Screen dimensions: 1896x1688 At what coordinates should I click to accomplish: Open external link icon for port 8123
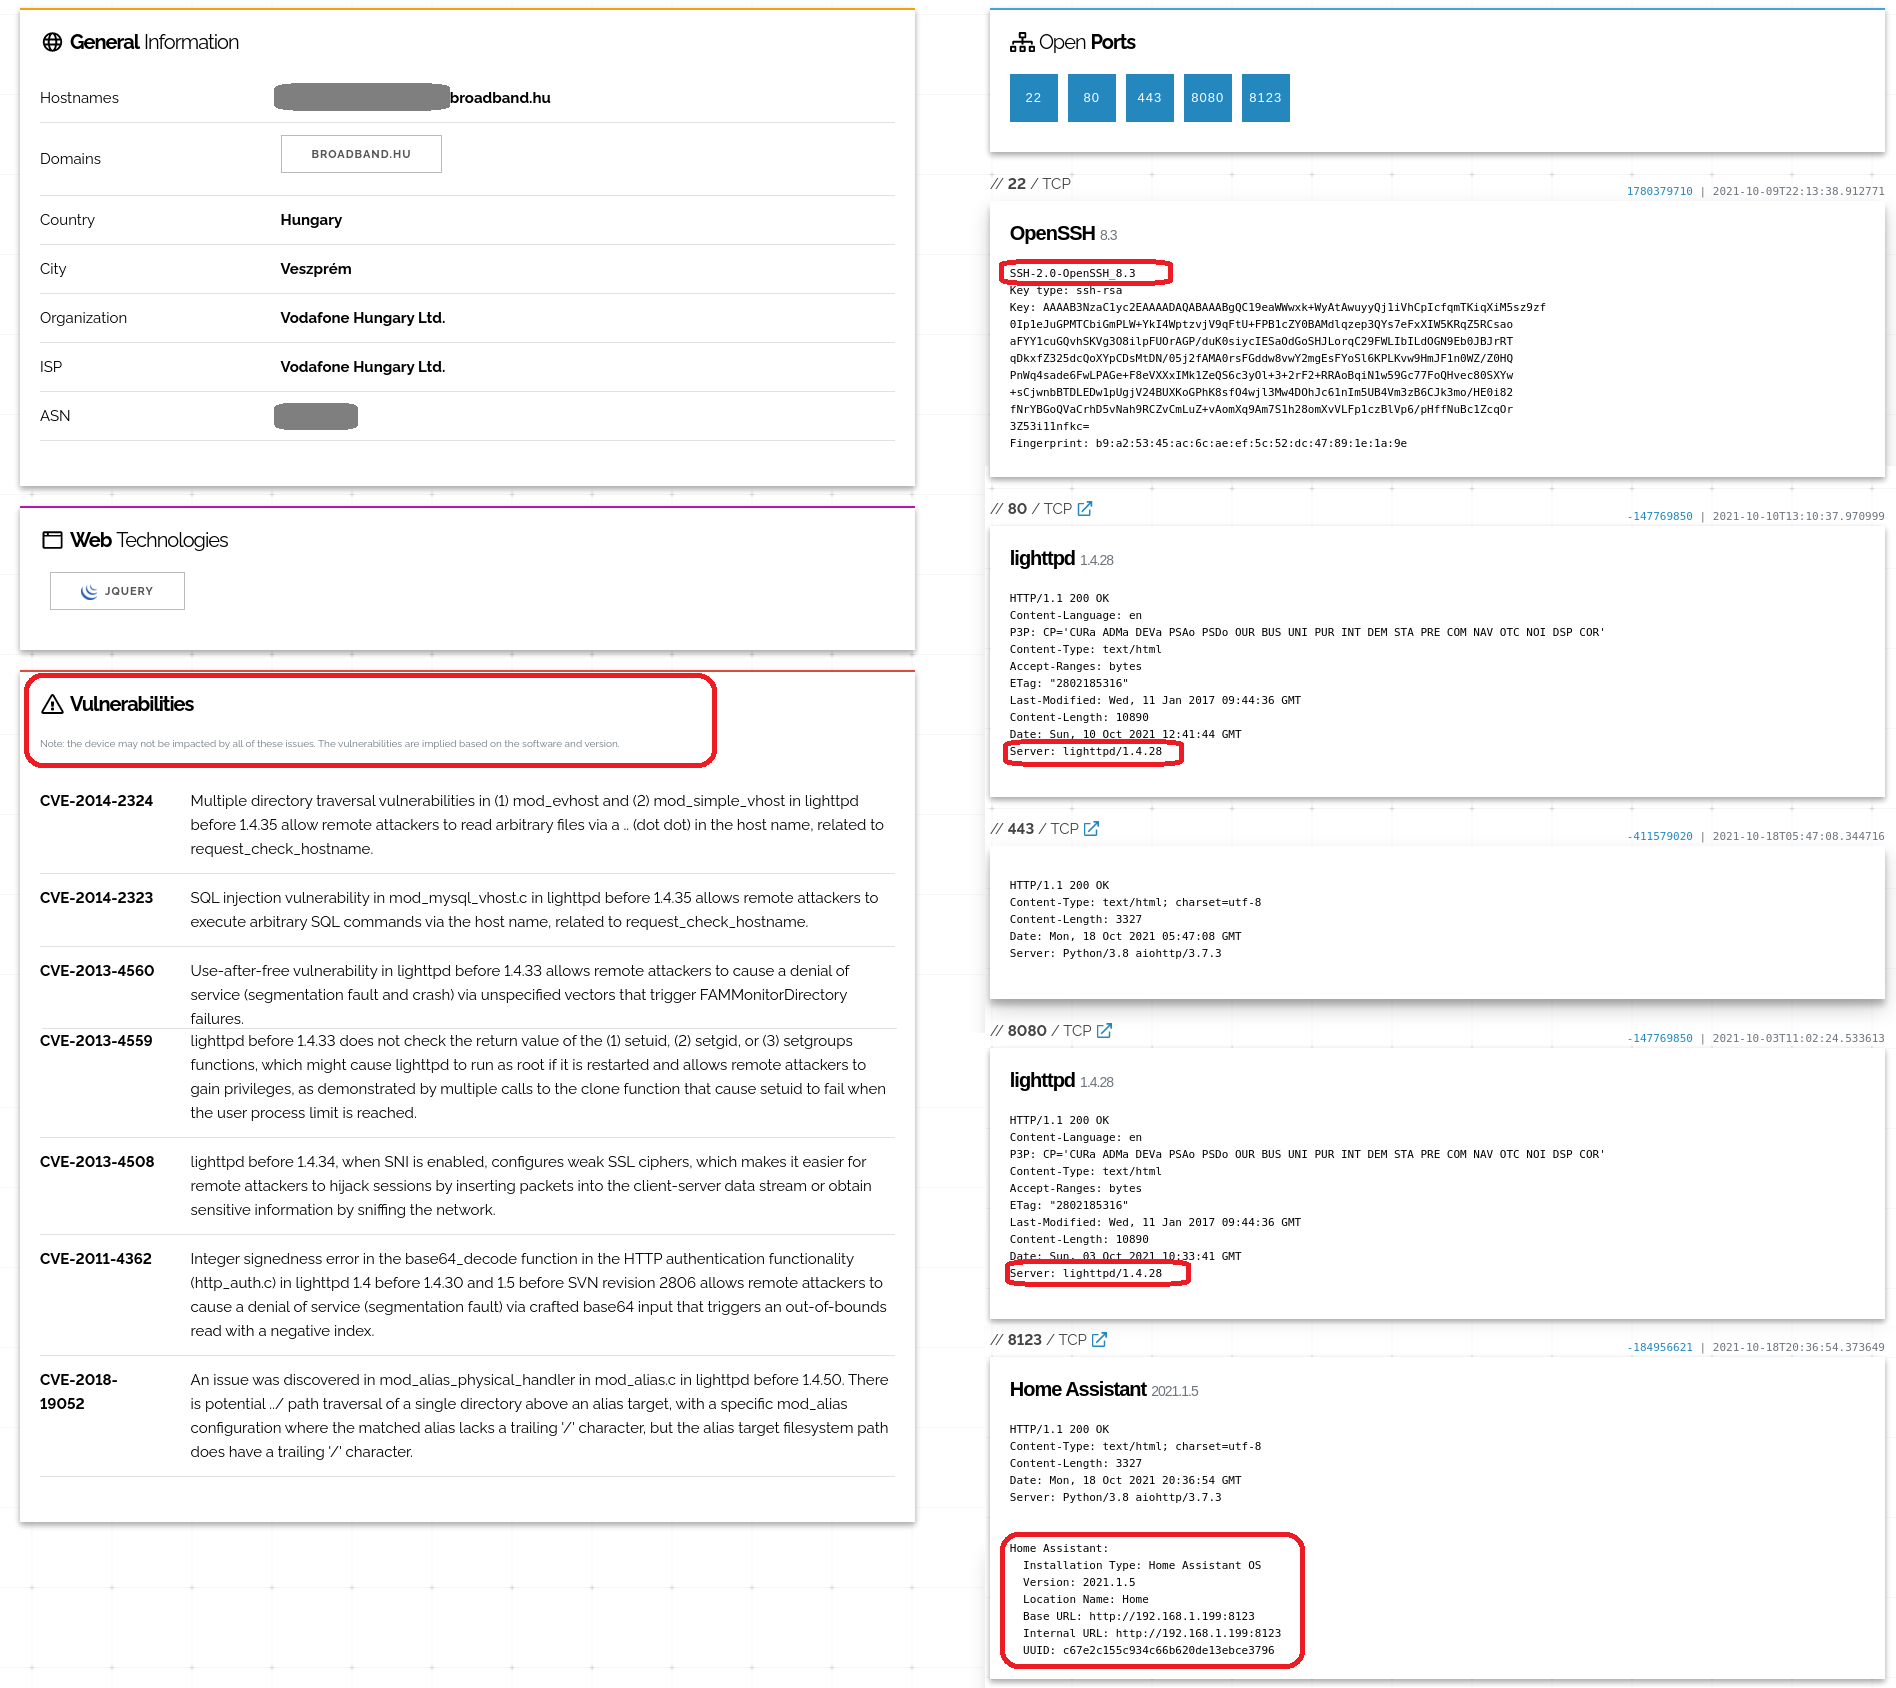(x=1099, y=1339)
